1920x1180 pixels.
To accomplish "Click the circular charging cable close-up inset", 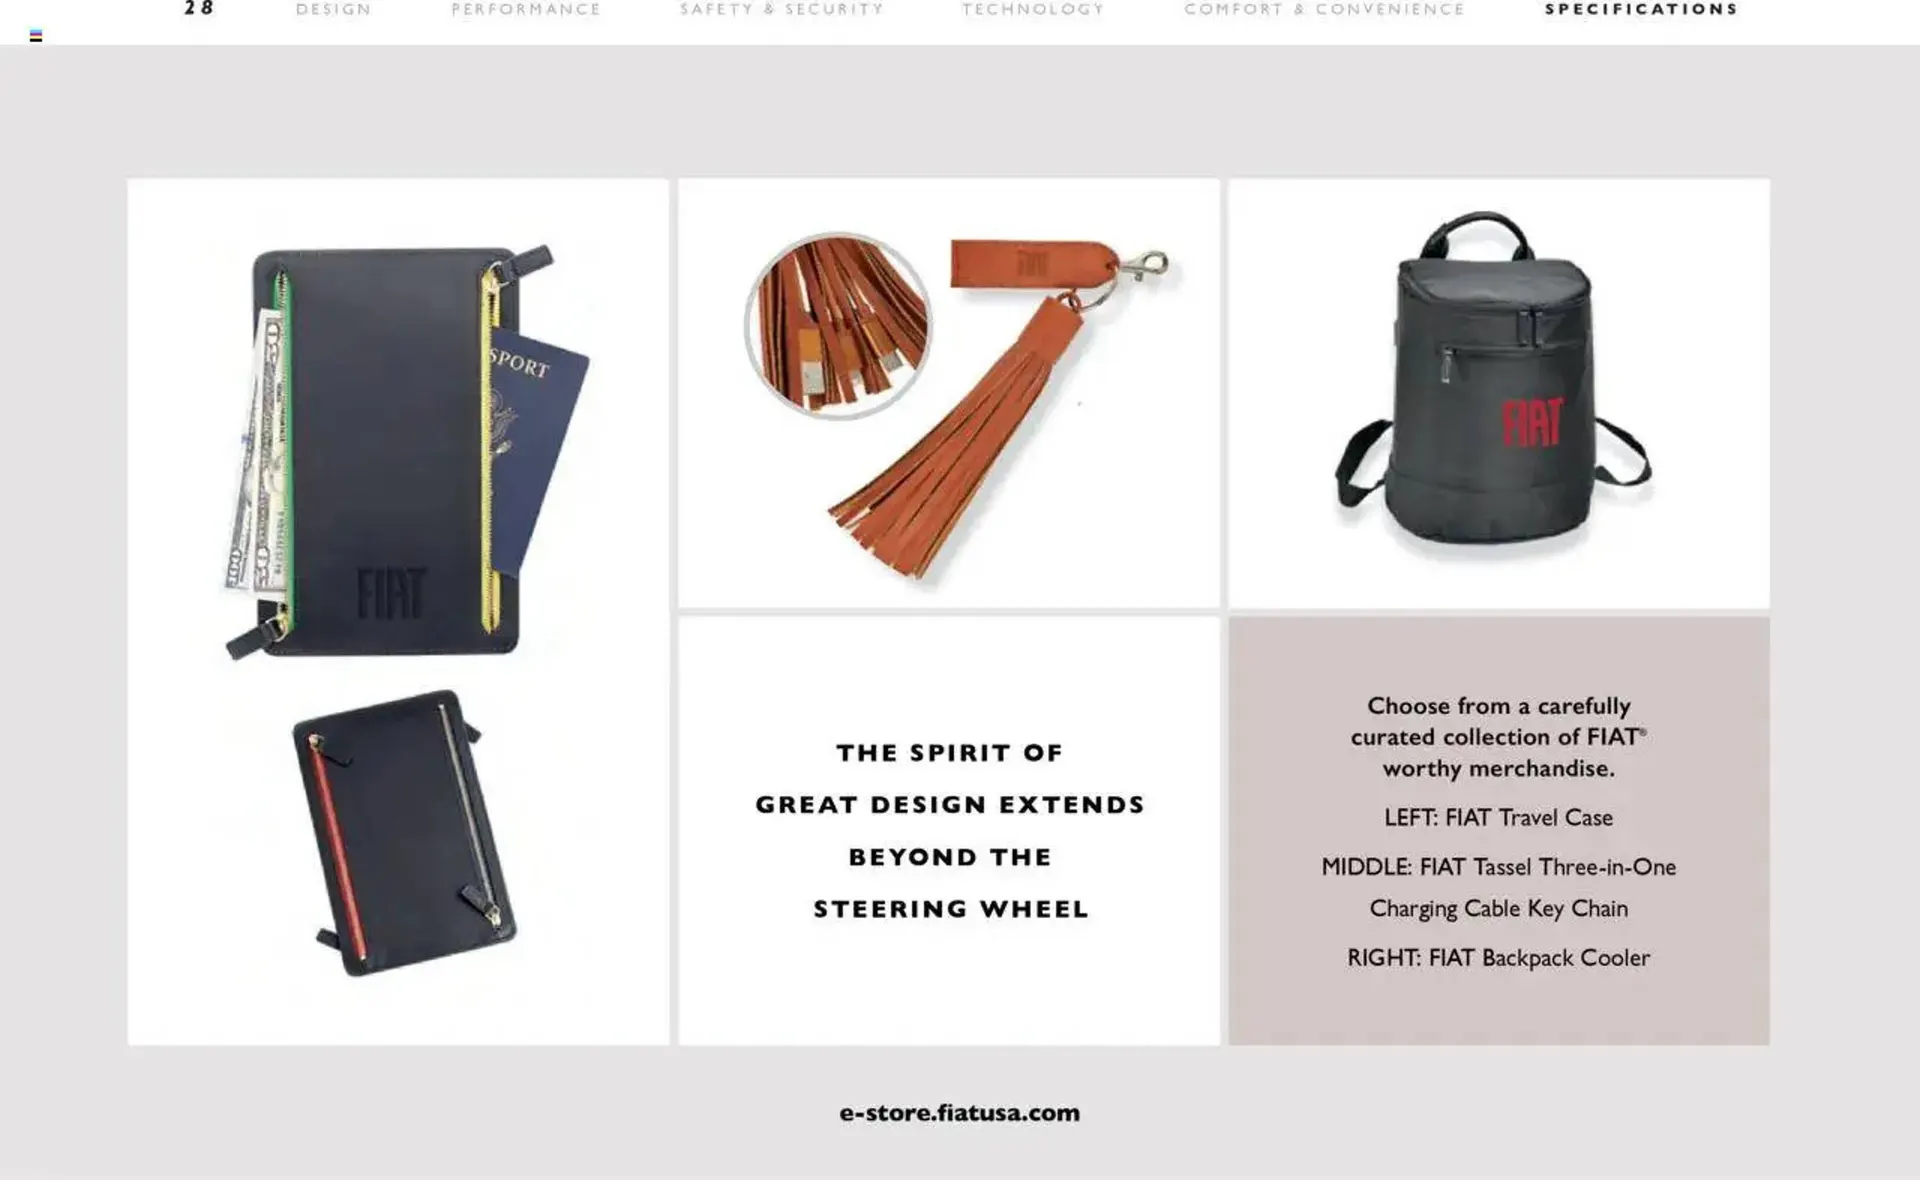I will [x=838, y=326].
